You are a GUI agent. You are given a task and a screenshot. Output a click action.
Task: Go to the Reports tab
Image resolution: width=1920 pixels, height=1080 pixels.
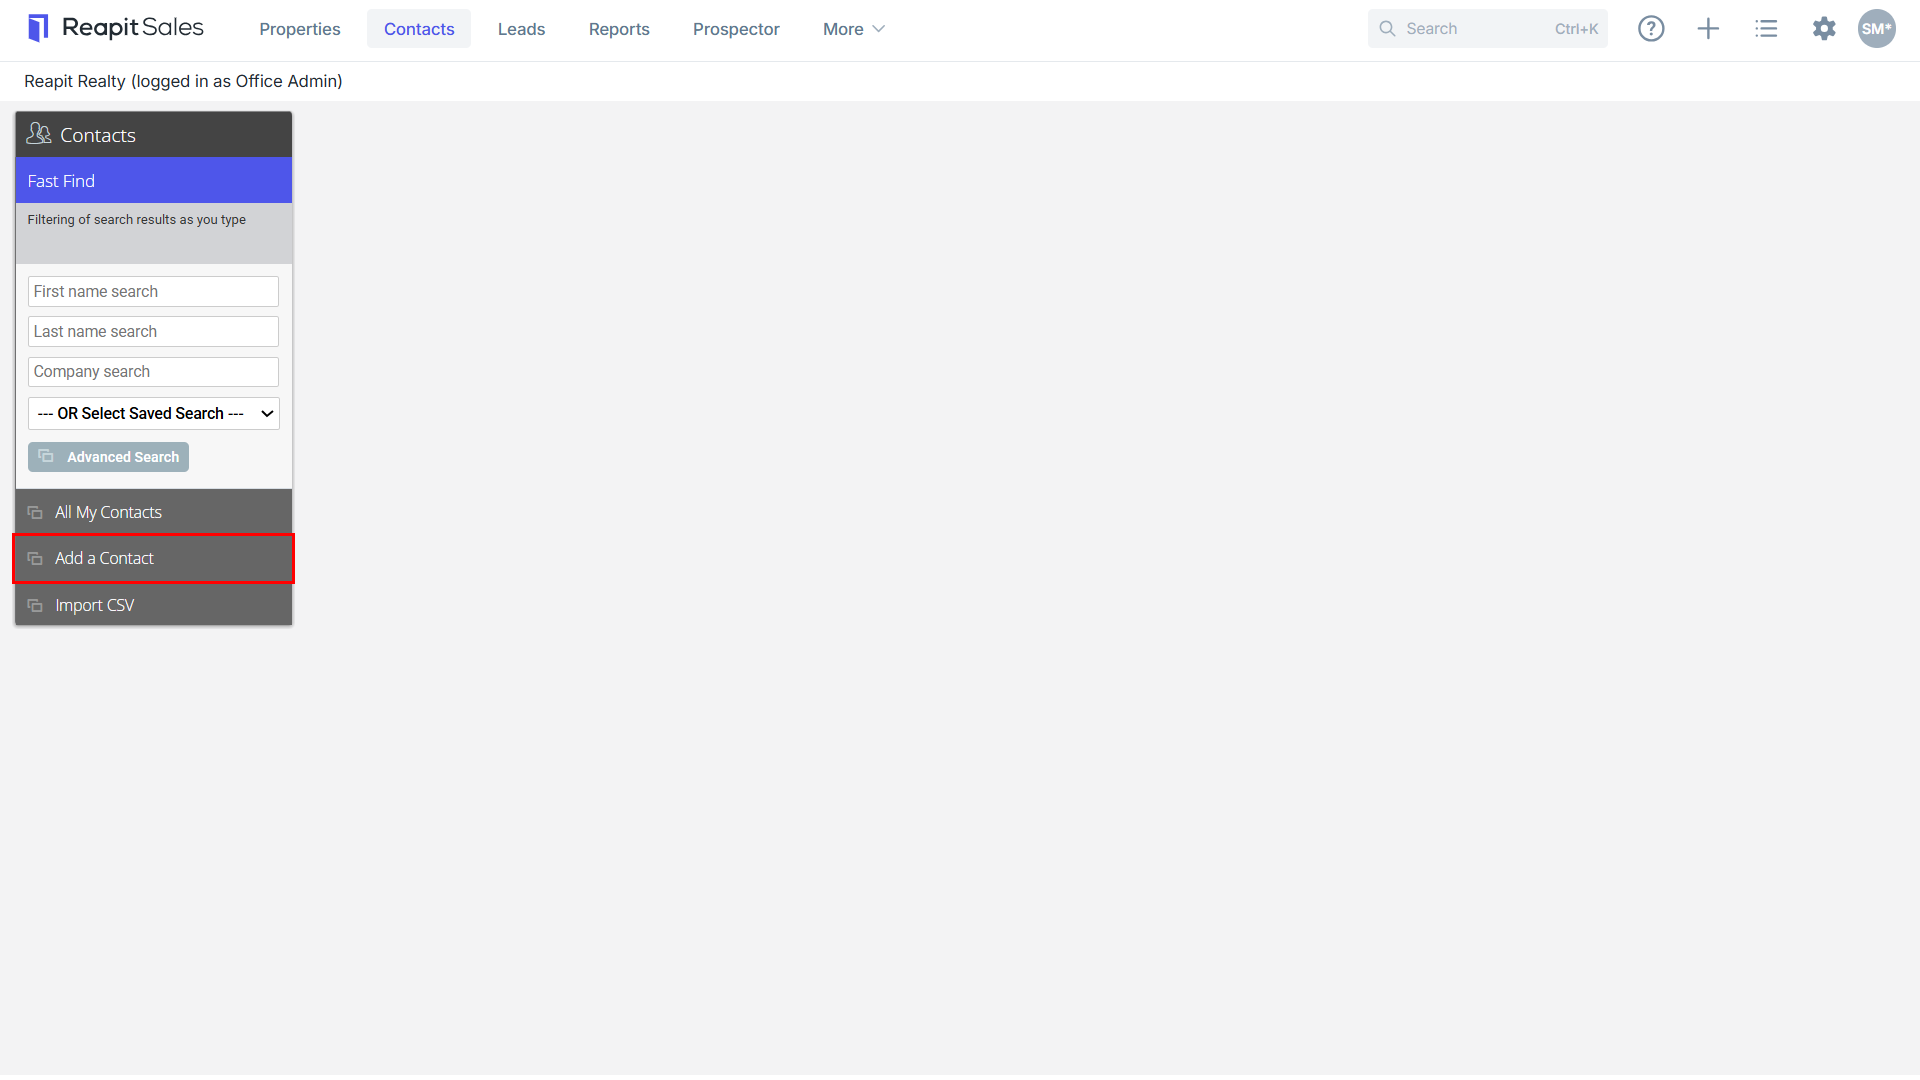(619, 29)
